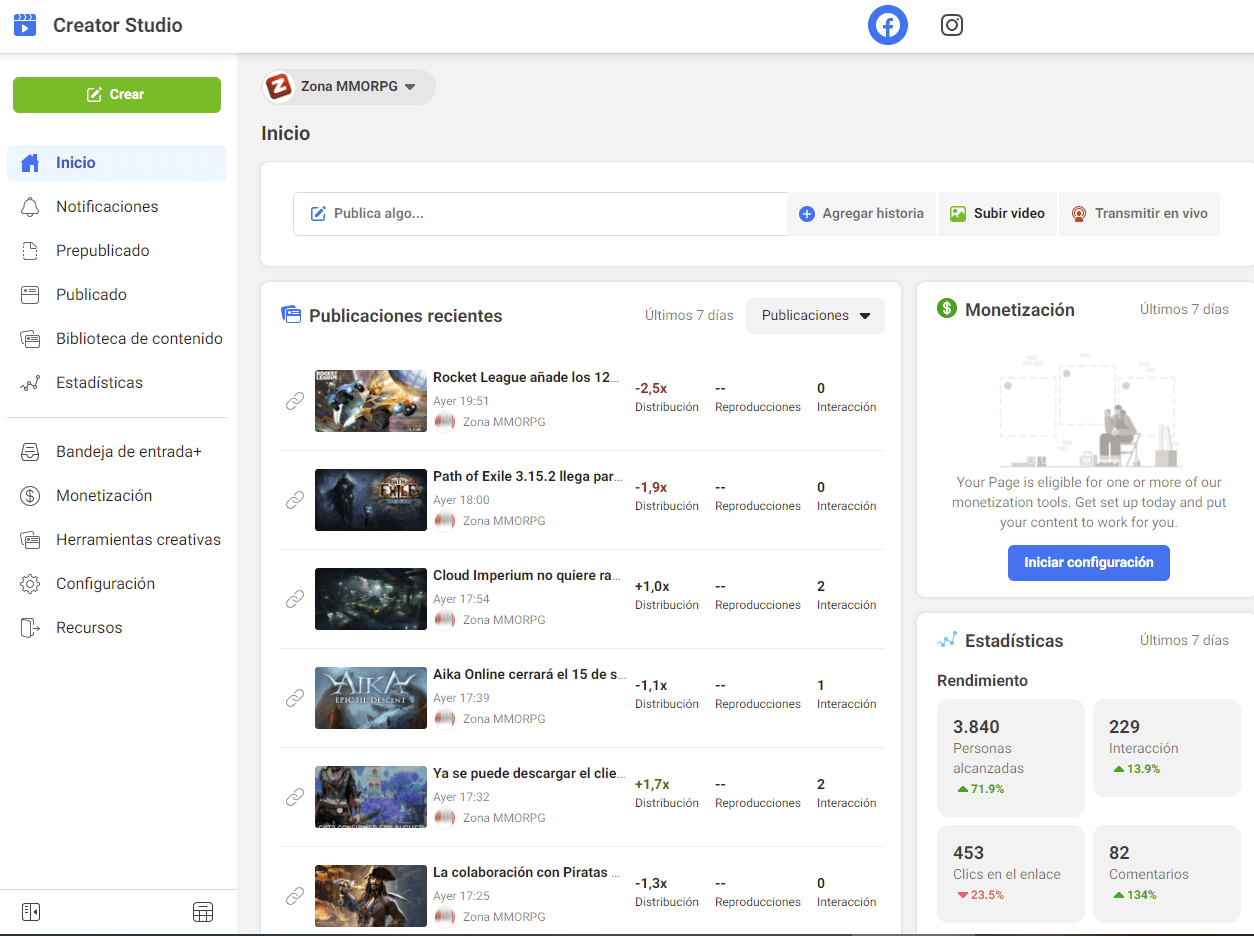The height and width of the screenshot is (936, 1254).
Task: Click the Publica algo input field
Action: [x=540, y=214]
